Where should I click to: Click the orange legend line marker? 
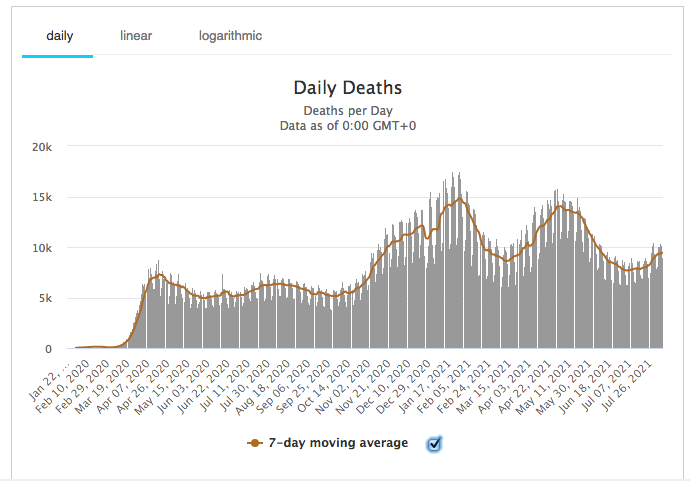tap(254, 443)
